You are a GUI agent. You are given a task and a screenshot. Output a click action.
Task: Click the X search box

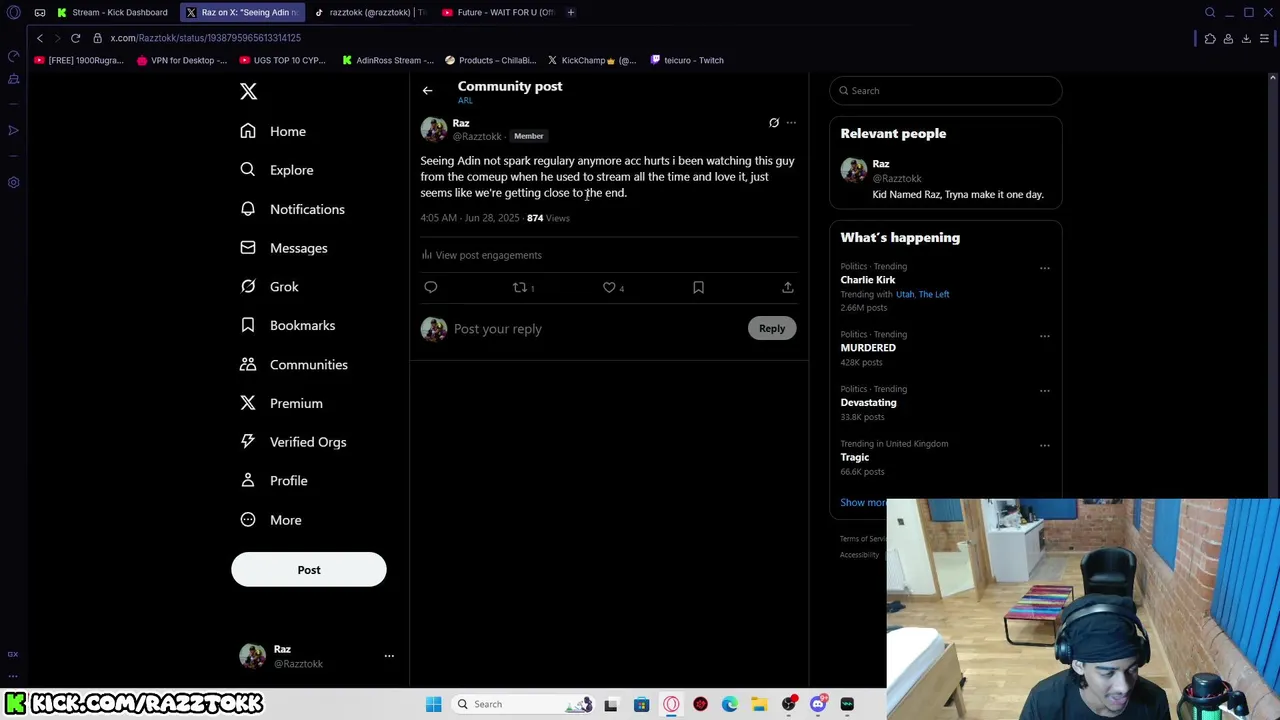[946, 91]
